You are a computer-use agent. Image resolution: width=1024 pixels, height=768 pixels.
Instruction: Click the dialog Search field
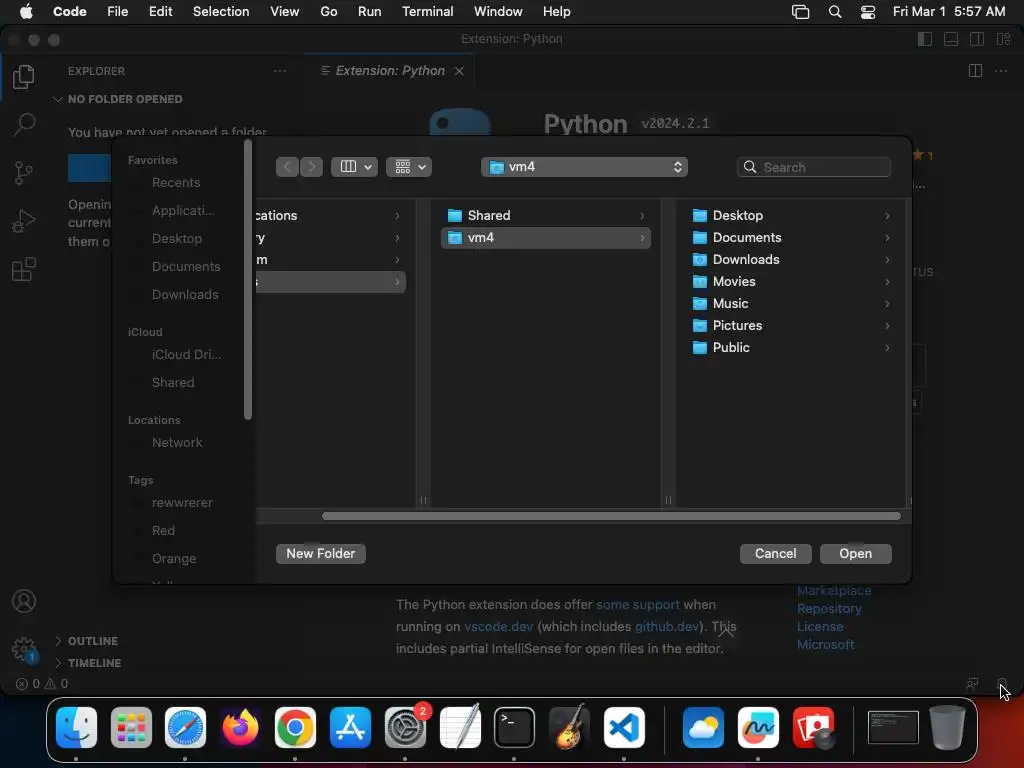pyautogui.click(x=814, y=167)
